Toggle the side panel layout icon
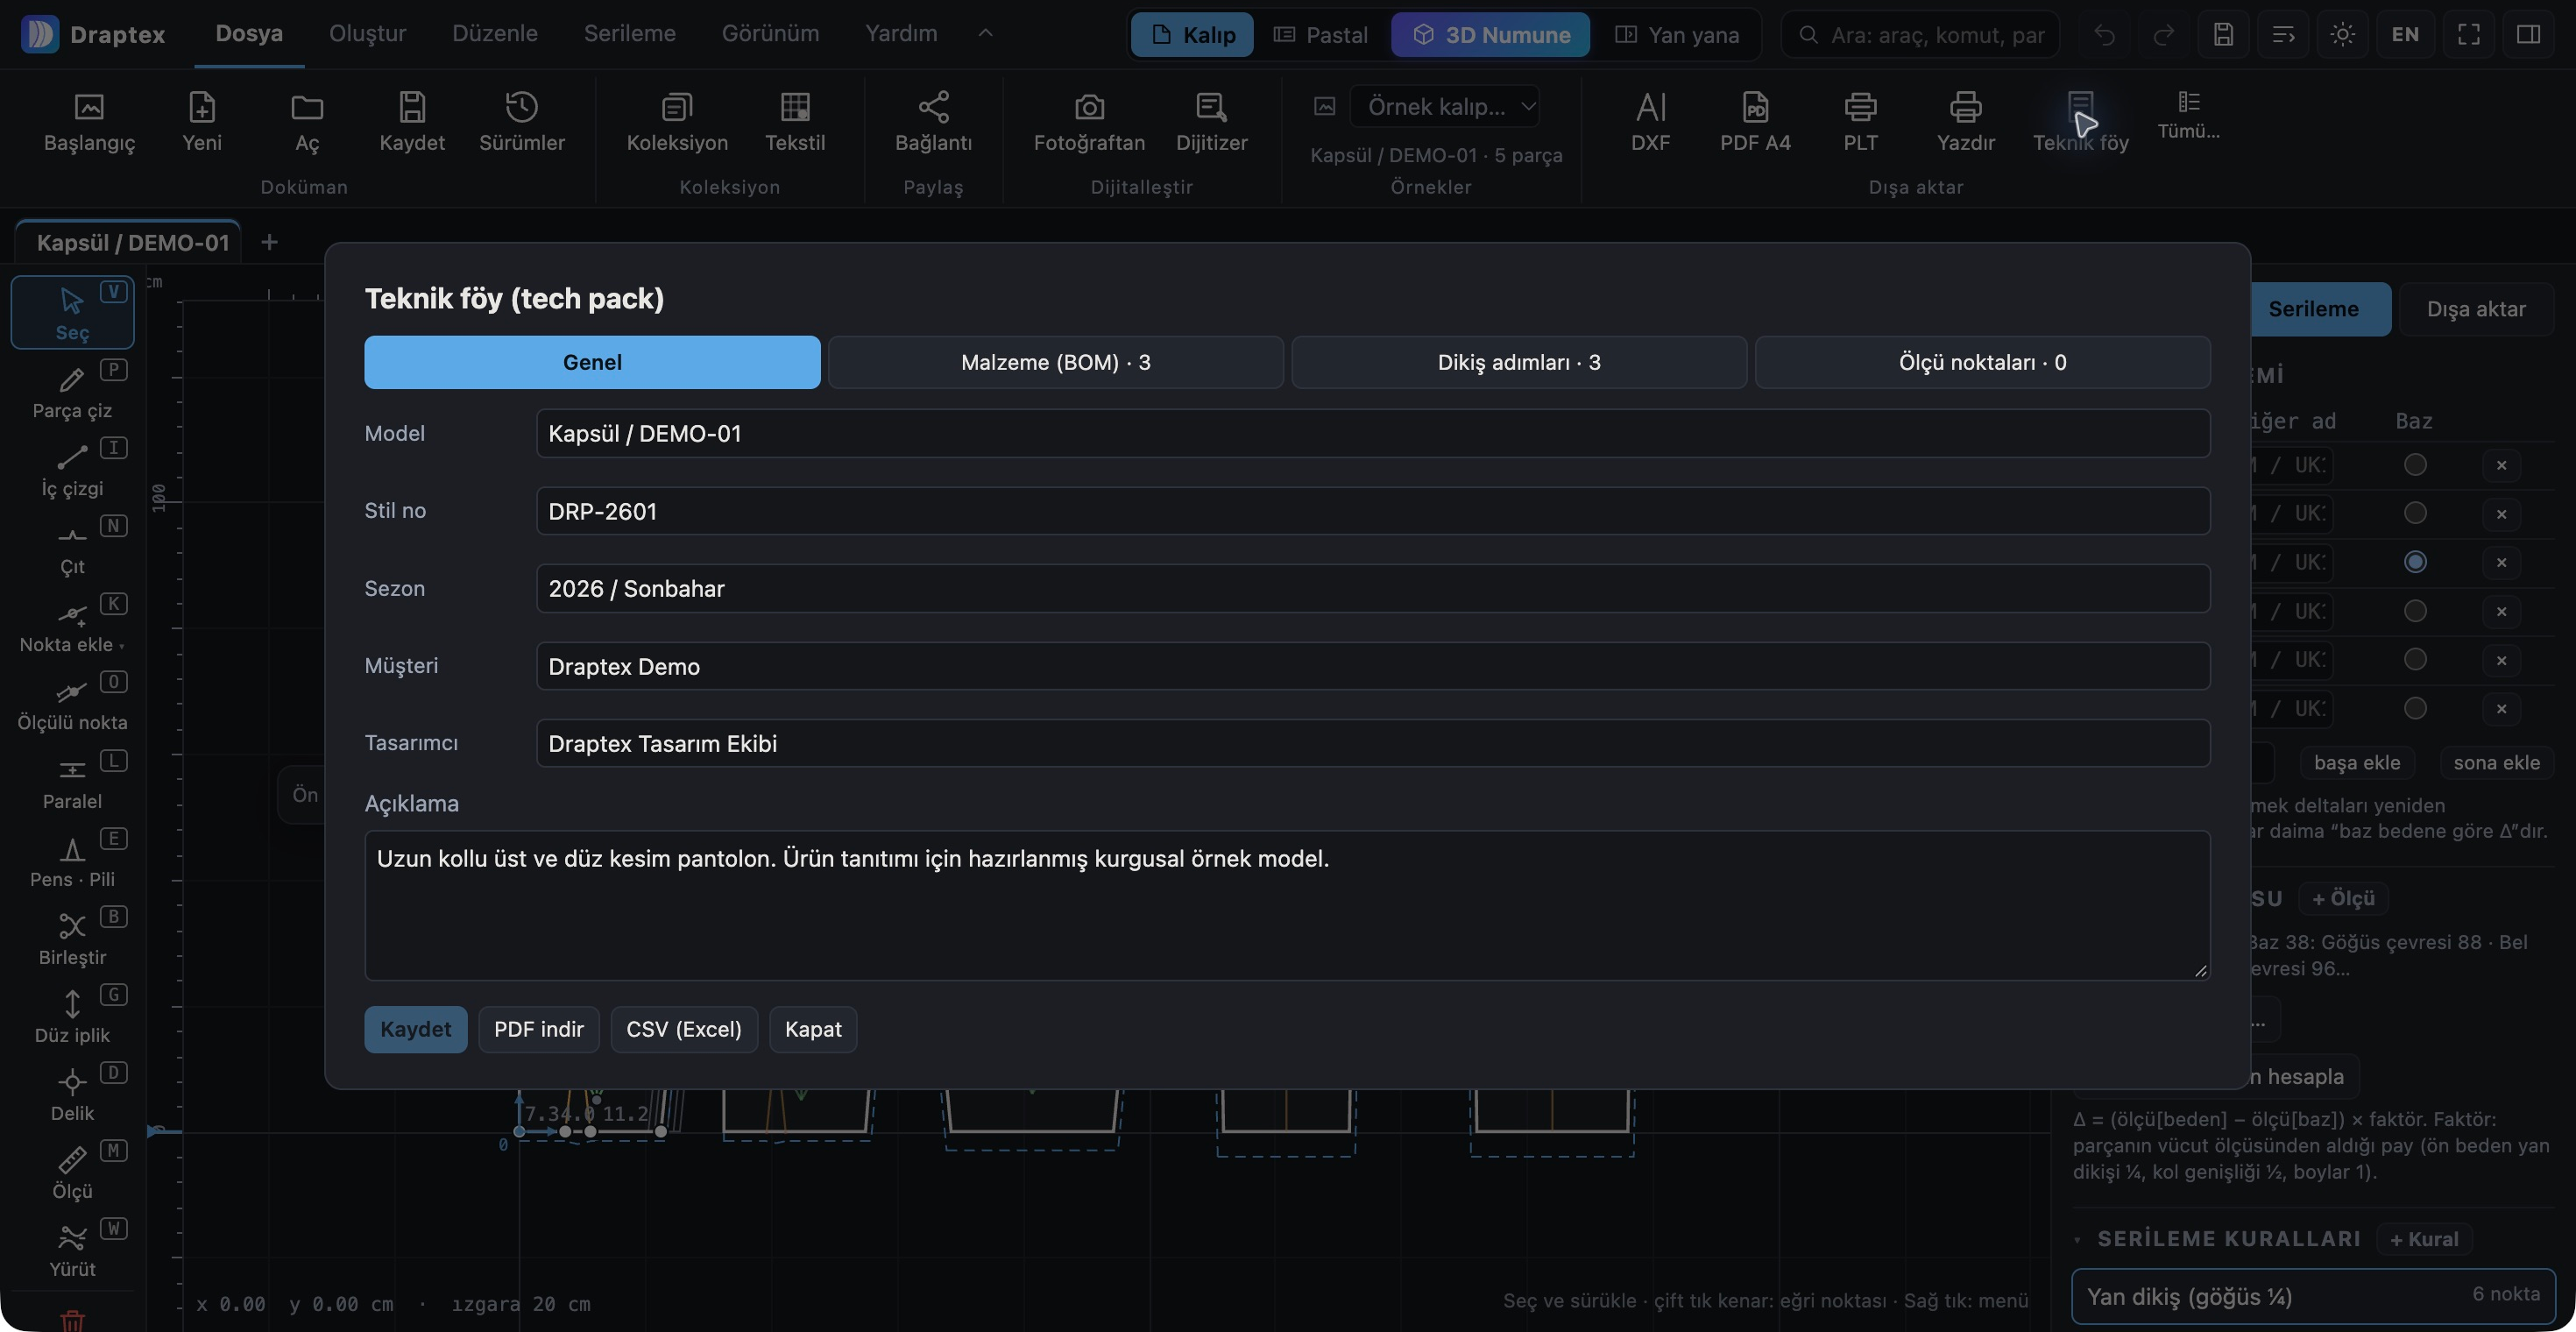This screenshot has width=2576, height=1332. coord(2528,35)
